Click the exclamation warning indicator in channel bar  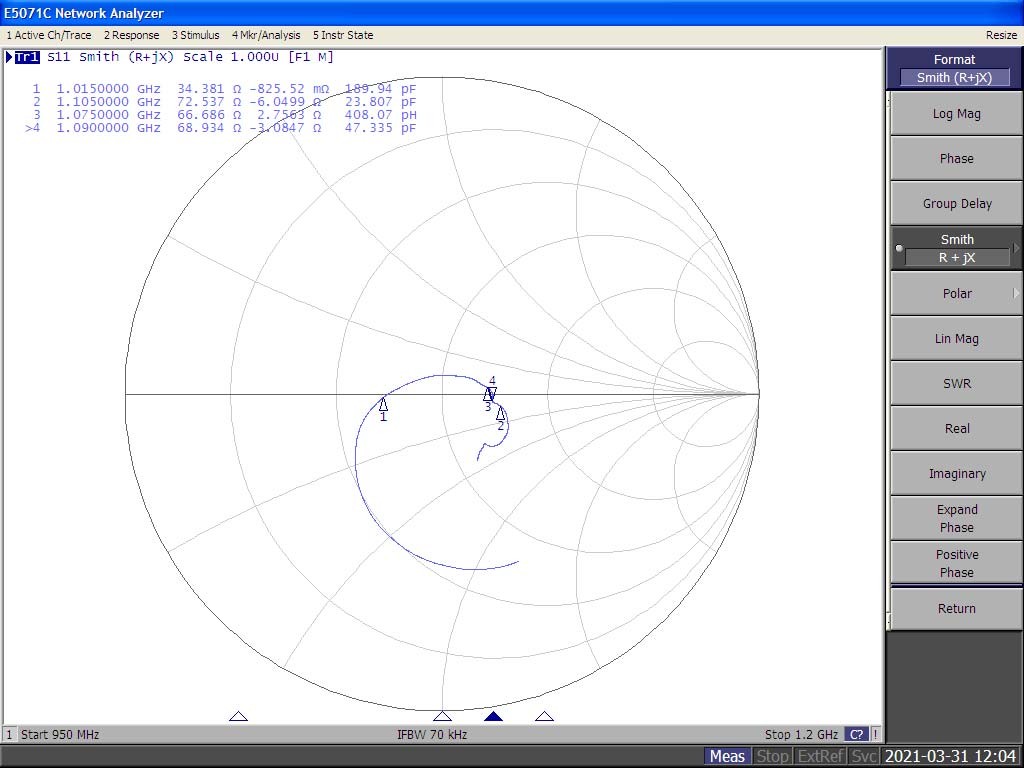875,735
